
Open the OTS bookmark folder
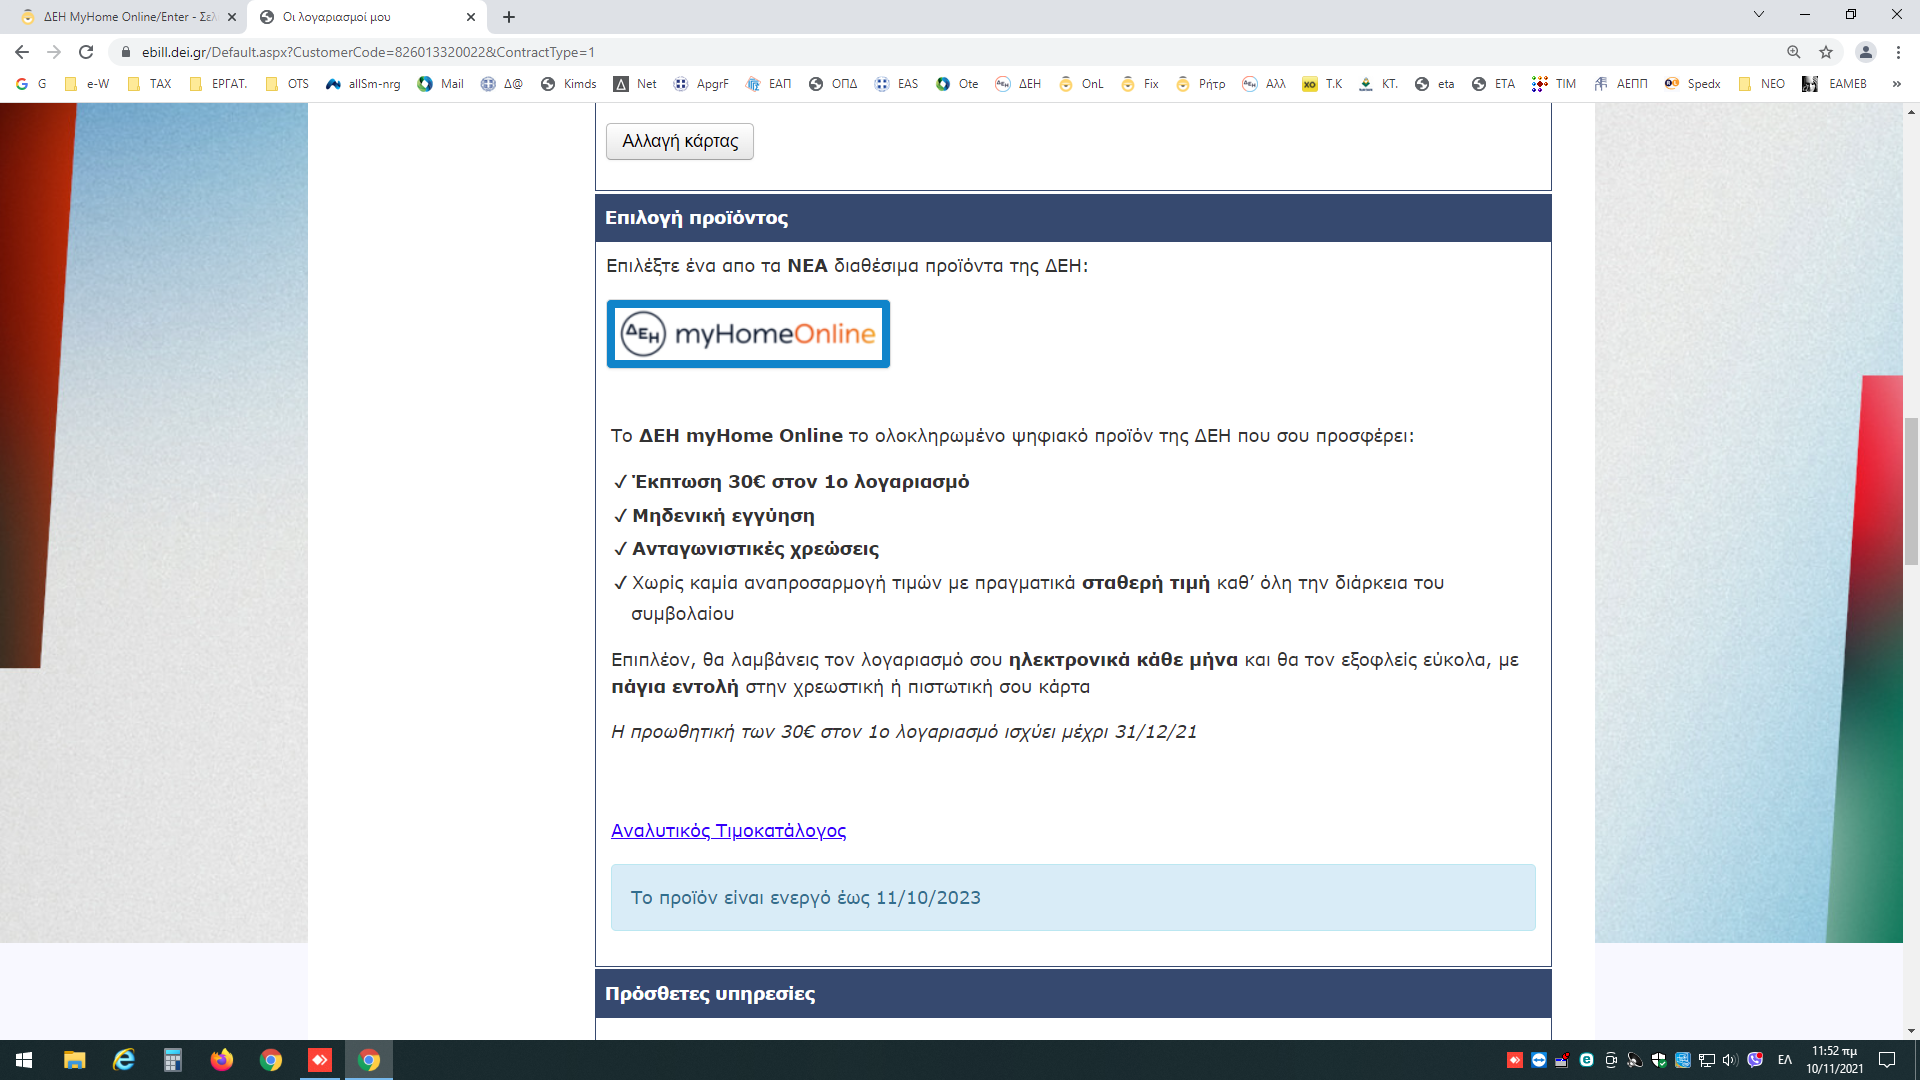point(287,84)
